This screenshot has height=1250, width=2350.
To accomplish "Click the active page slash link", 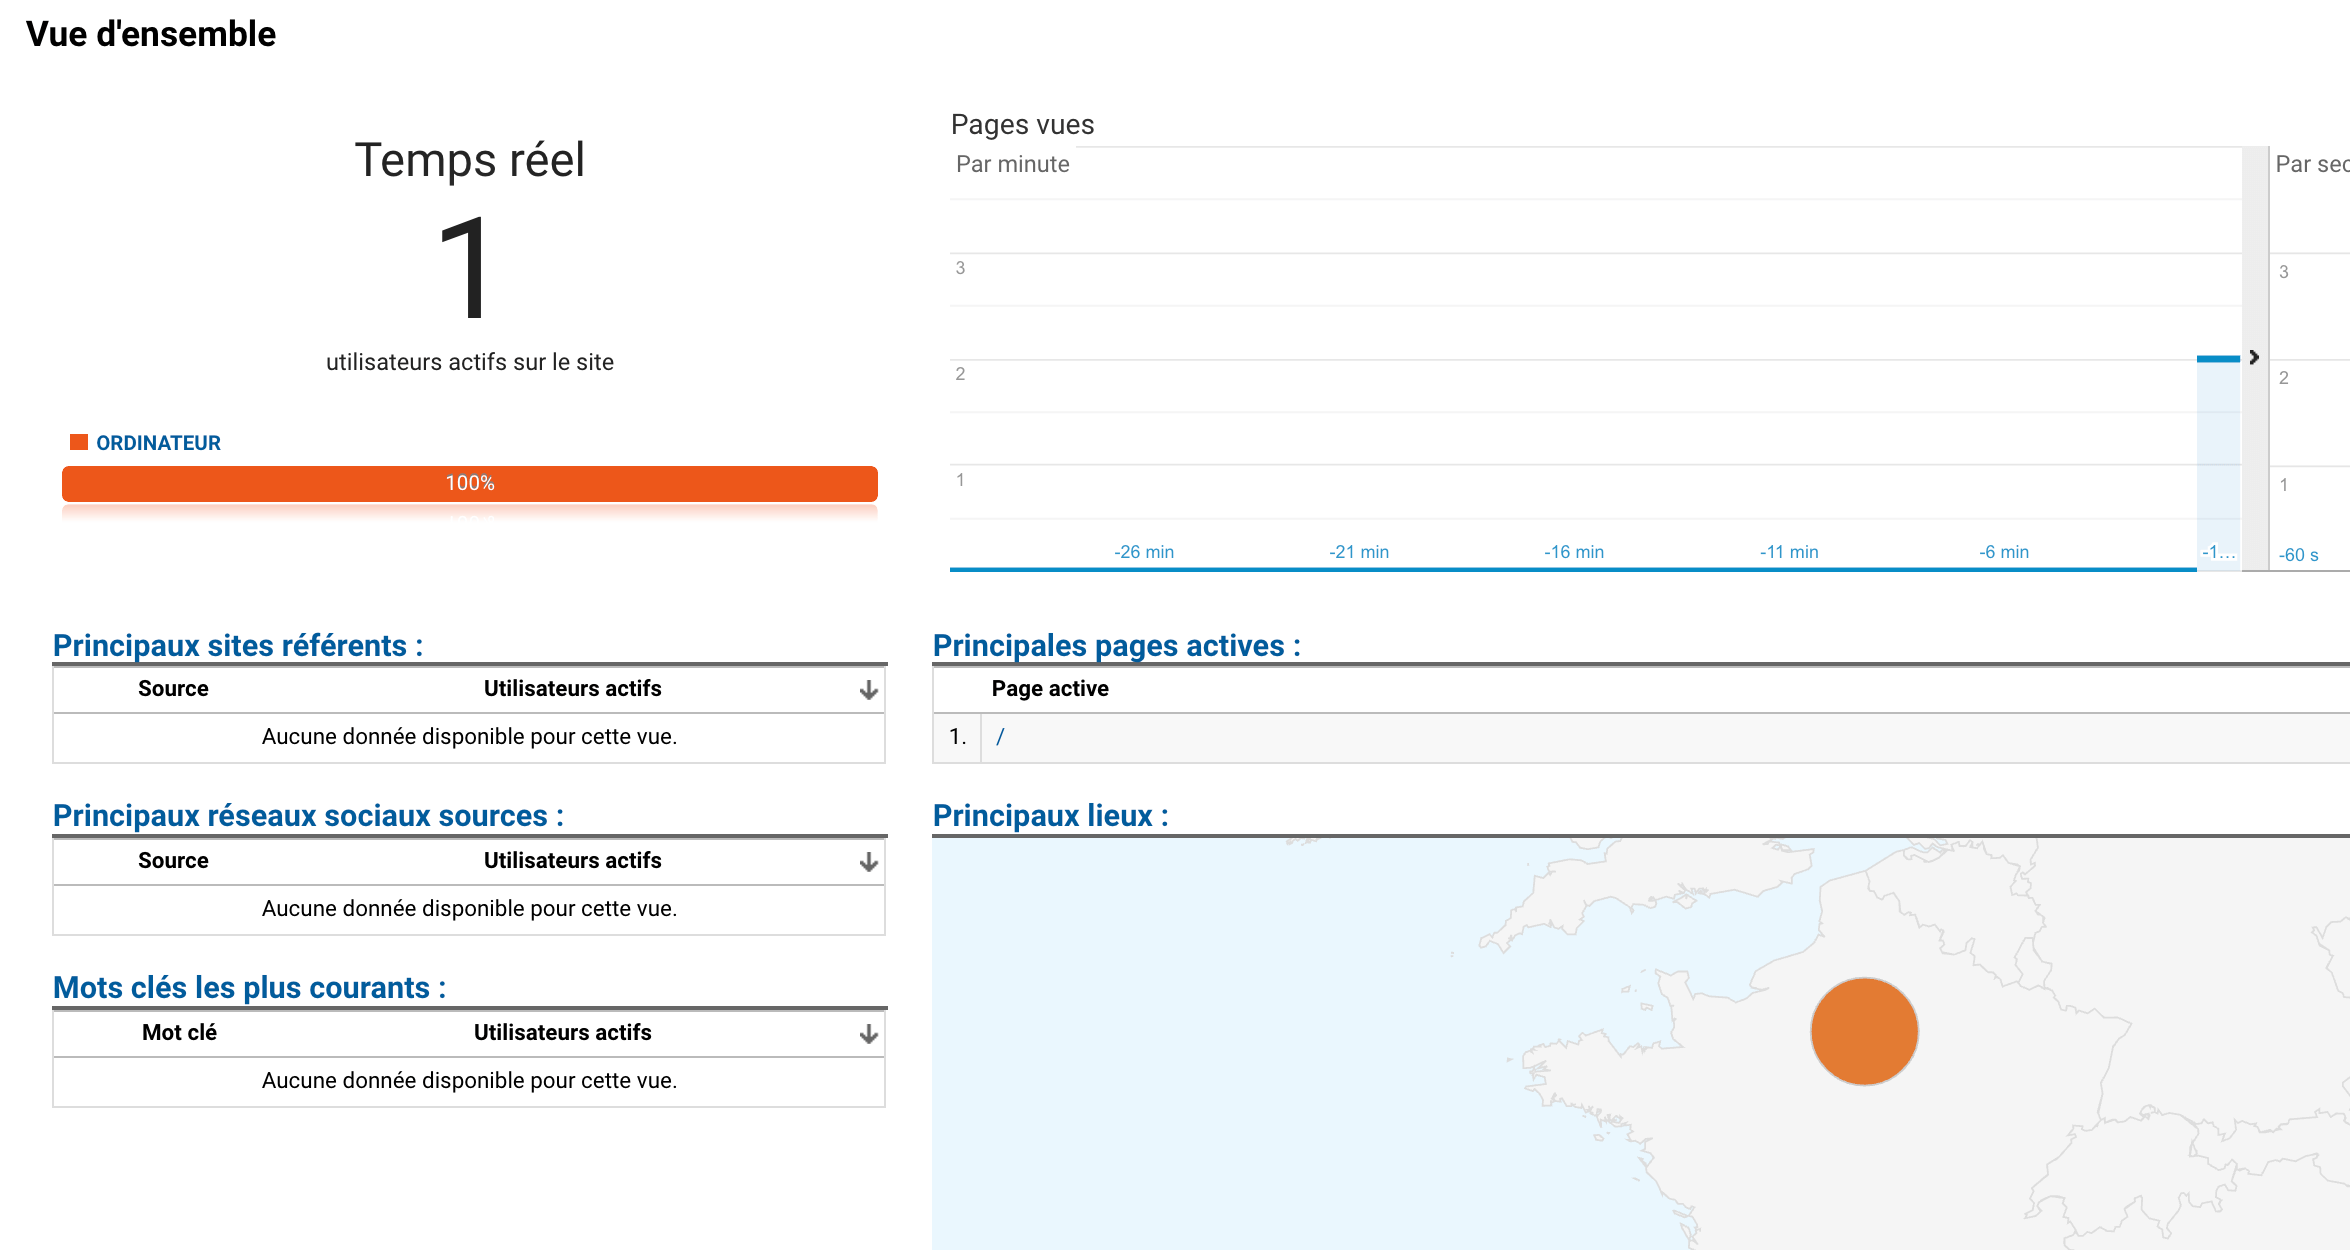I will pyautogui.click(x=1000, y=737).
